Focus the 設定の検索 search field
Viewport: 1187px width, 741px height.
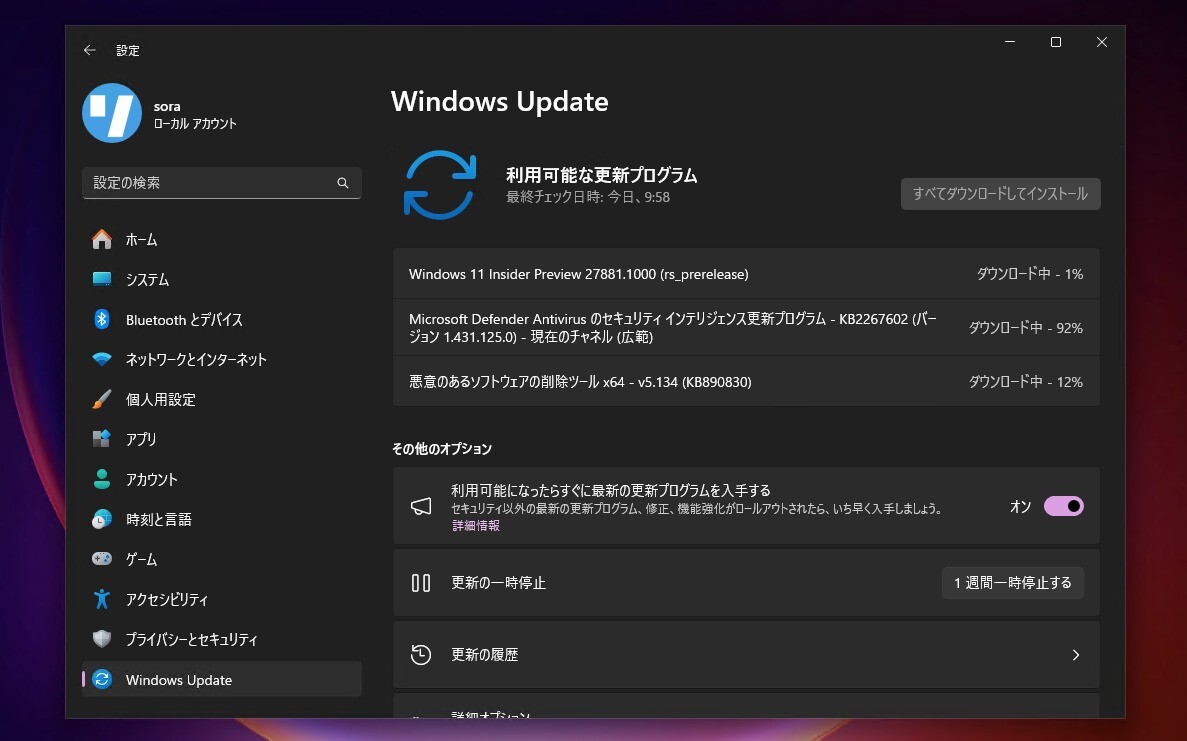point(222,183)
